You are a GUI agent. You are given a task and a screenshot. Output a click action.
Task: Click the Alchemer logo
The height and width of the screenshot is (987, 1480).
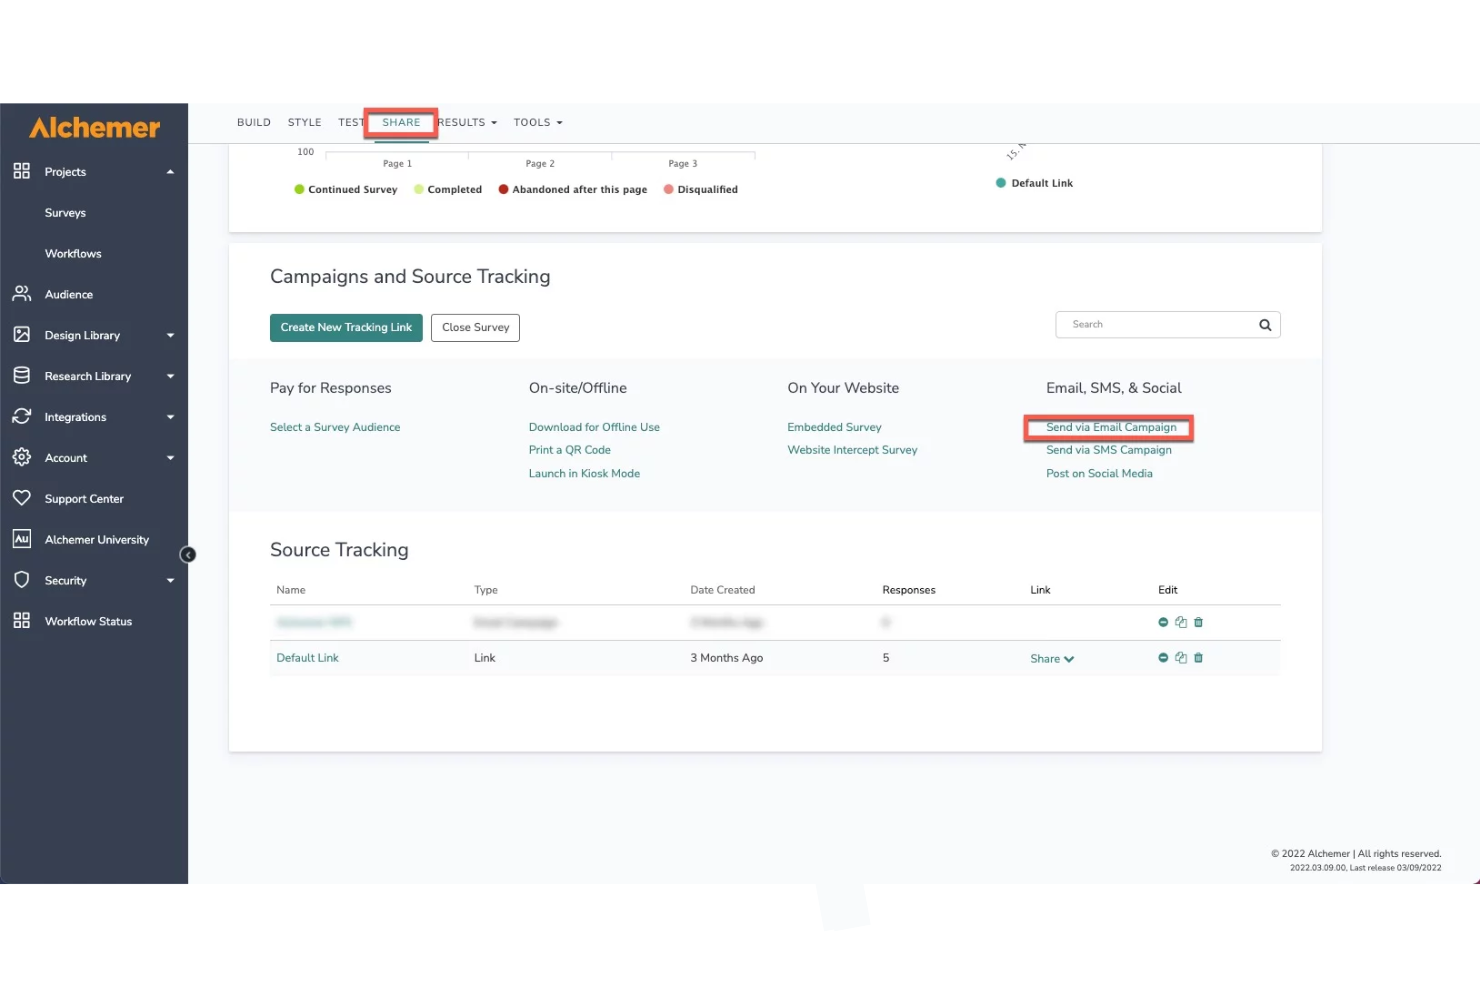93,127
